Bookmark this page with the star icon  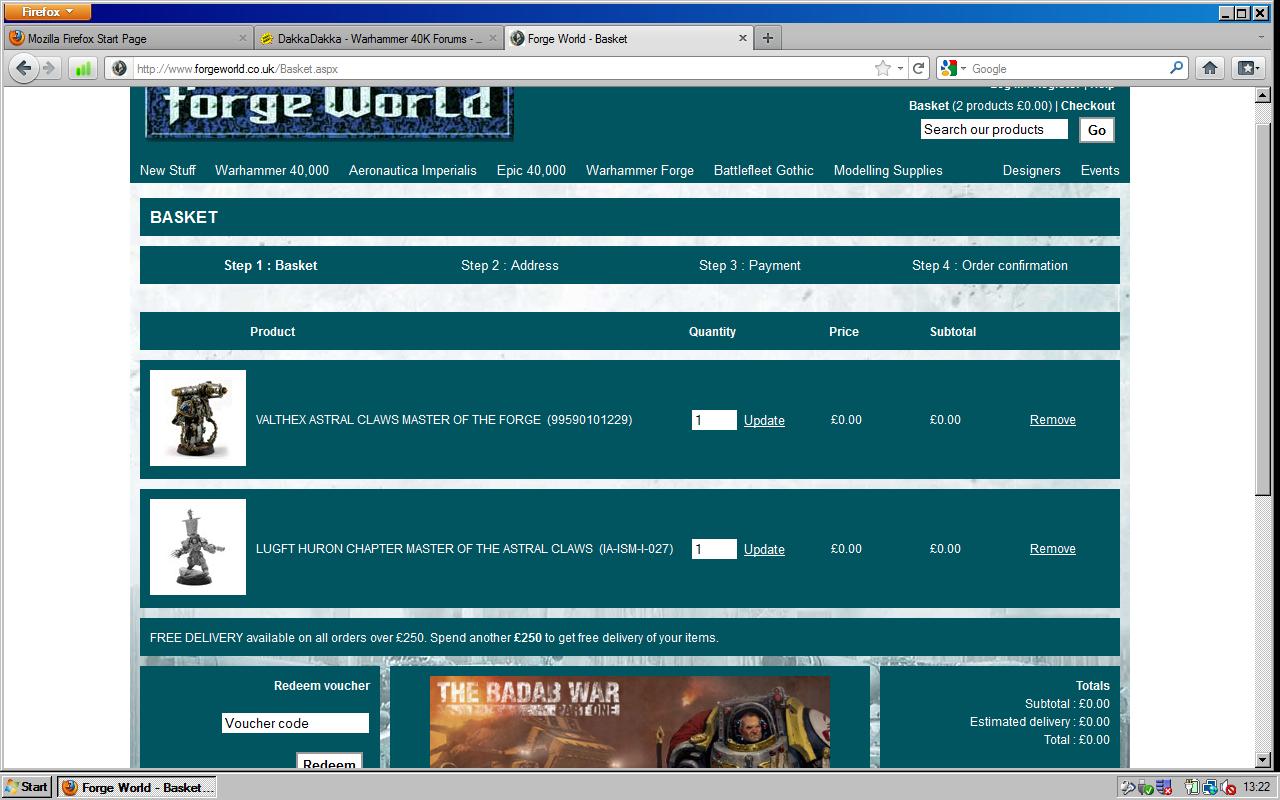pyautogui.click(x=882, y=68)
